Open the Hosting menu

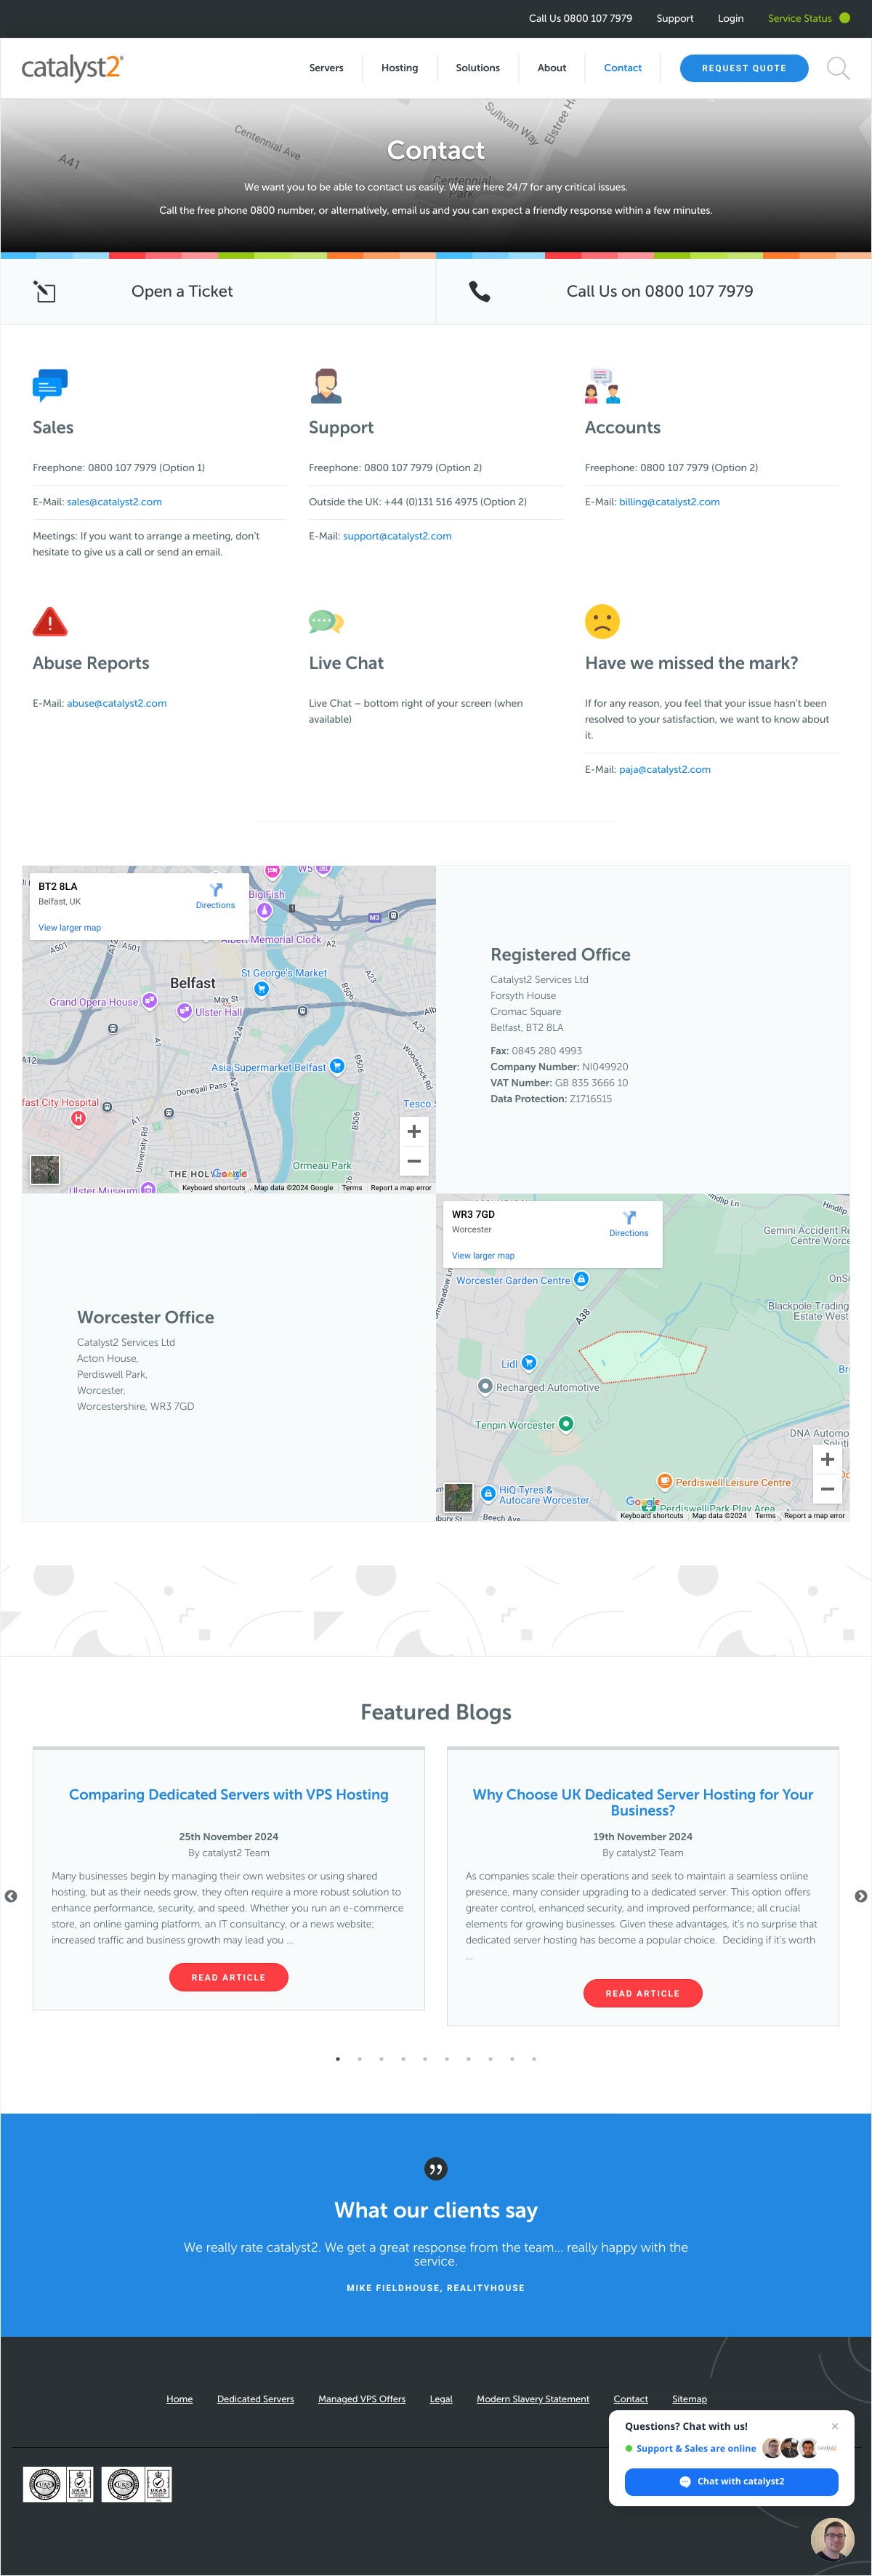[x=399, y=68]
